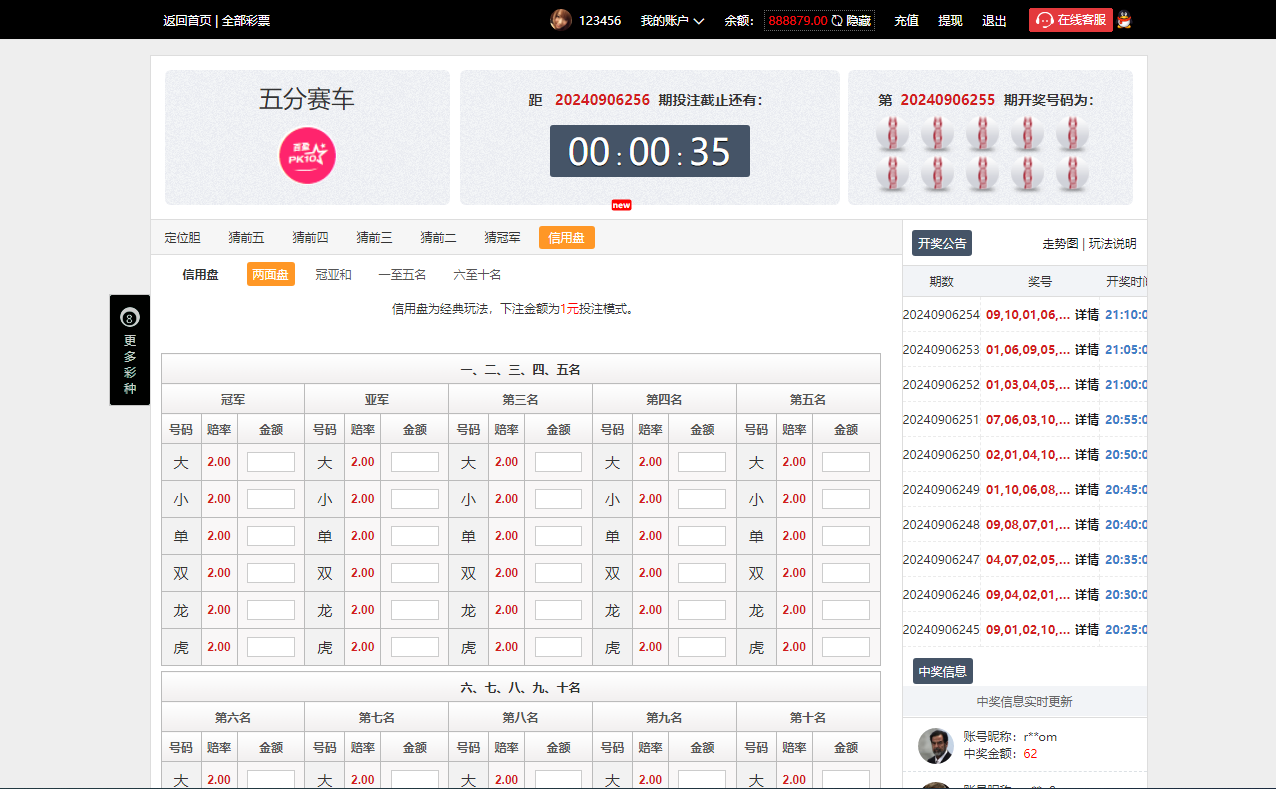Image resolution: width=1276 pixels, height=789 pixels.
Task: Click the first lottery result ball
Action: 892,133
